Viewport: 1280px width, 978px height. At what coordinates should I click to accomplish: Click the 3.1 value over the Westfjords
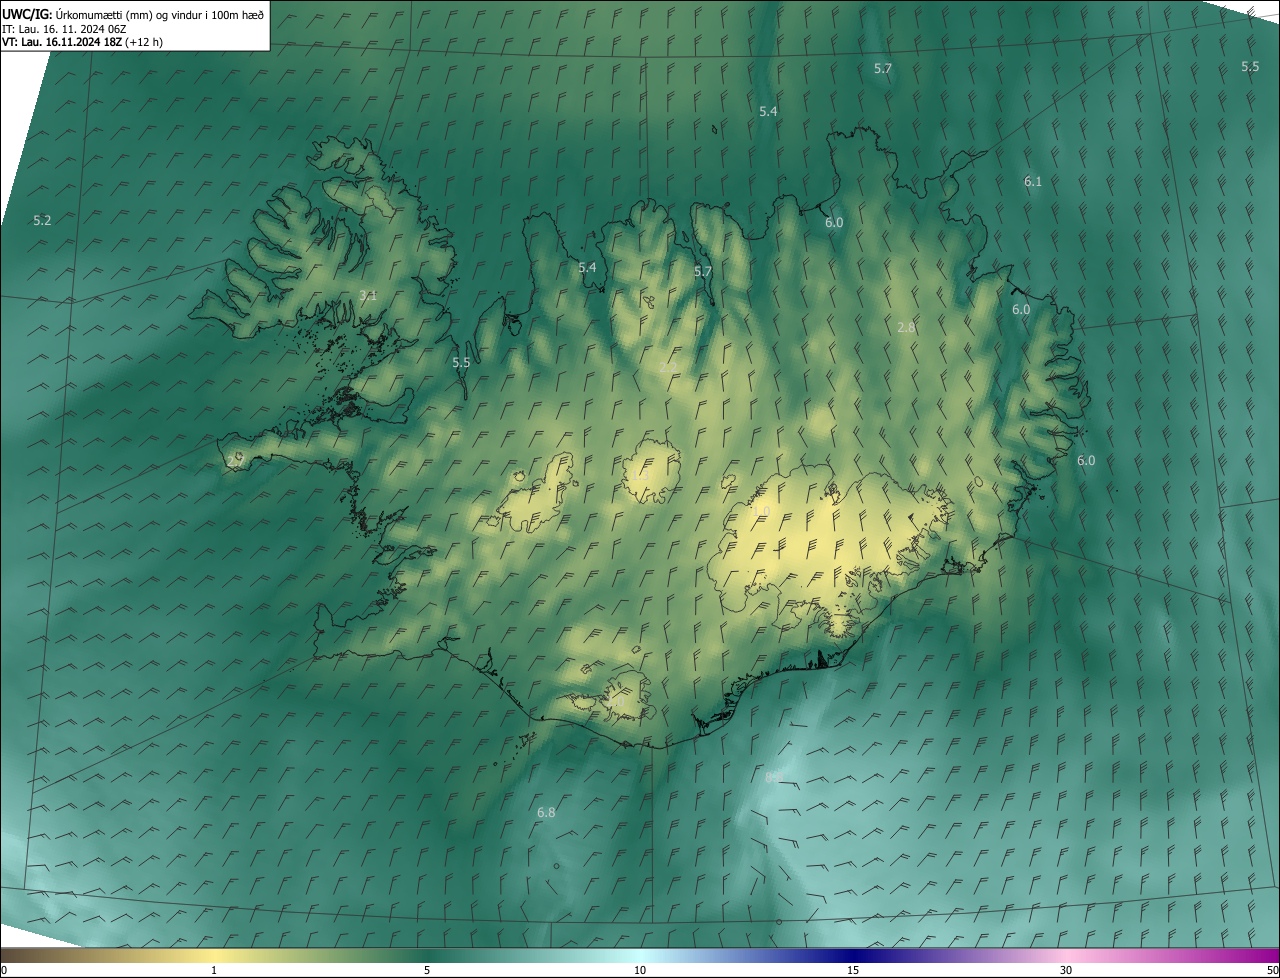point(368,295)
